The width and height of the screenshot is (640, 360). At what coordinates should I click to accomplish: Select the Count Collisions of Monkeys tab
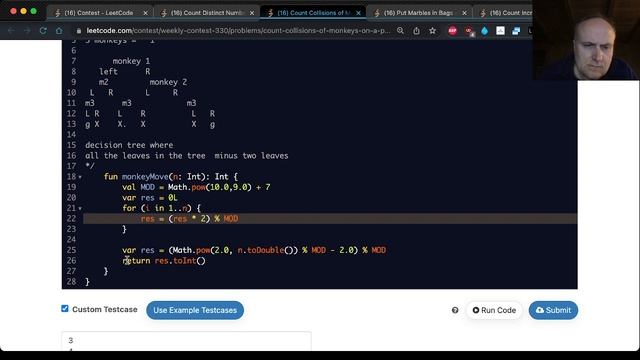pos(313,13)
